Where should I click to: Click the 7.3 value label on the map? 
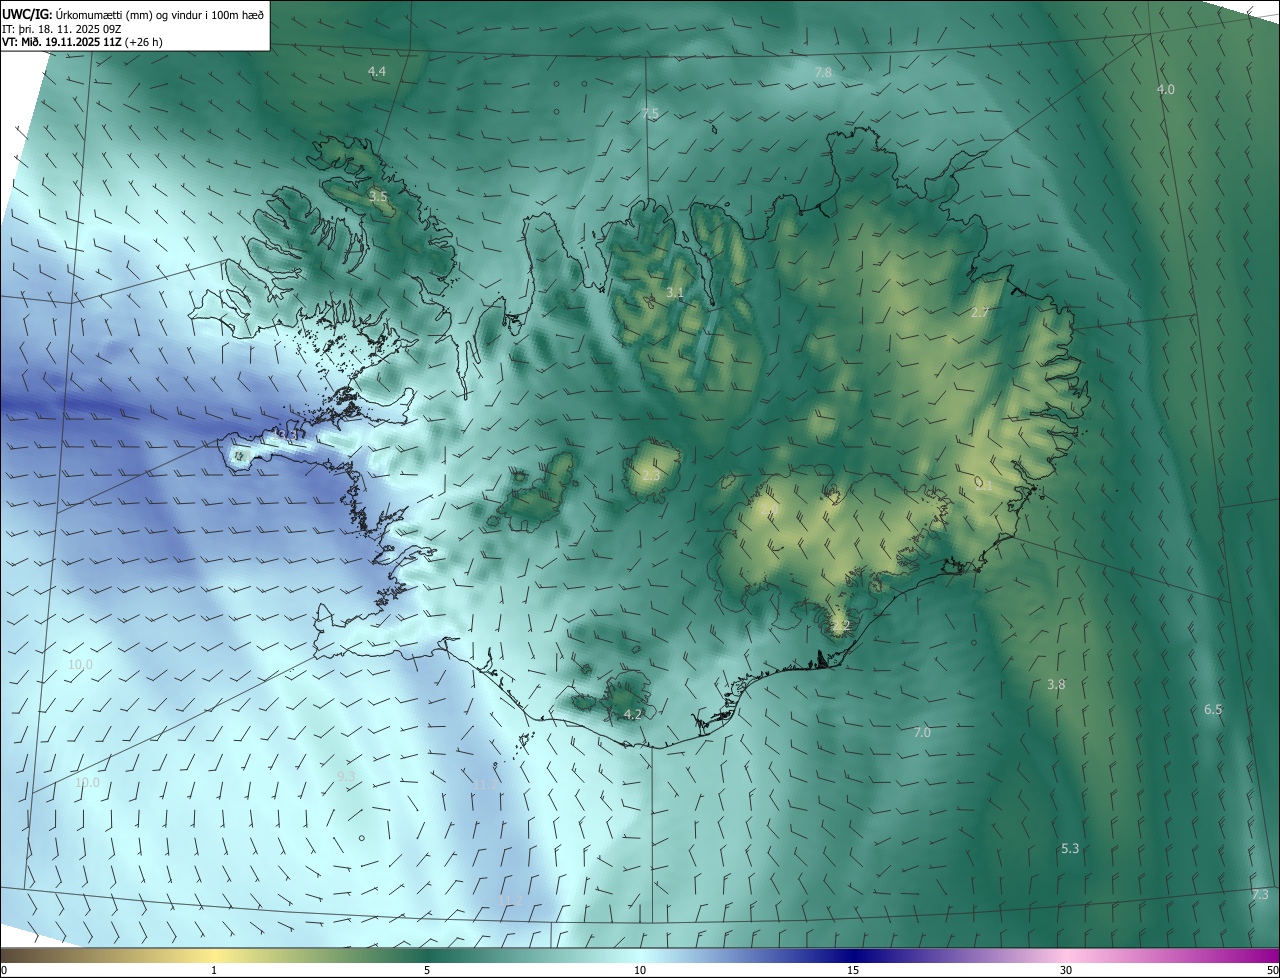point(1260,894)
